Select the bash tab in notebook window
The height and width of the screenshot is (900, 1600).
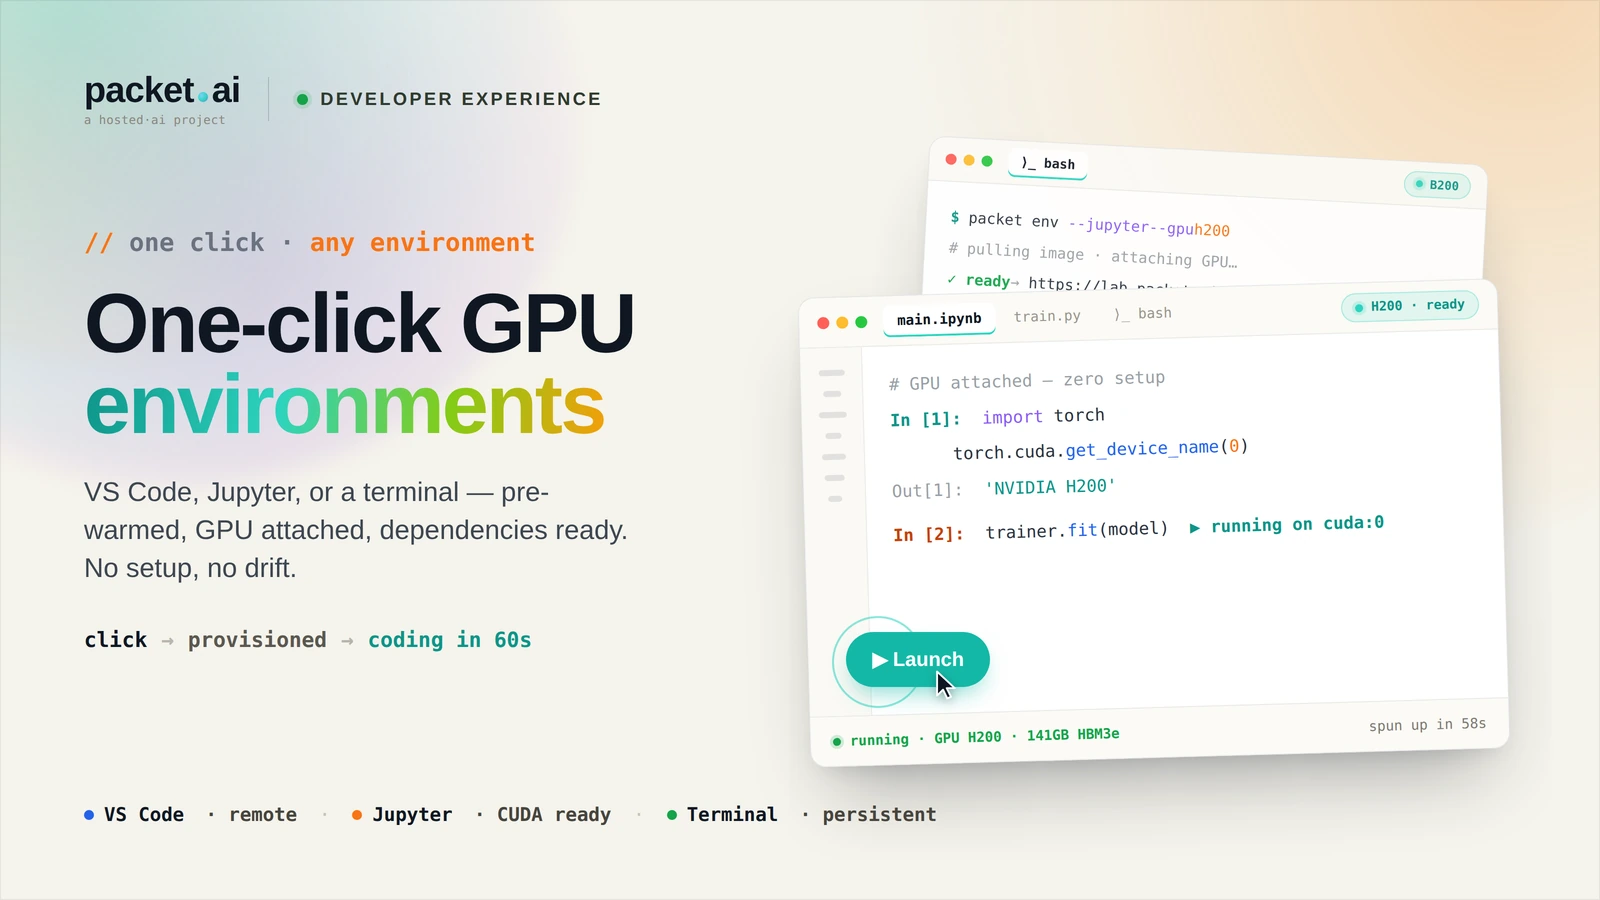click(x=1143, y=313)
